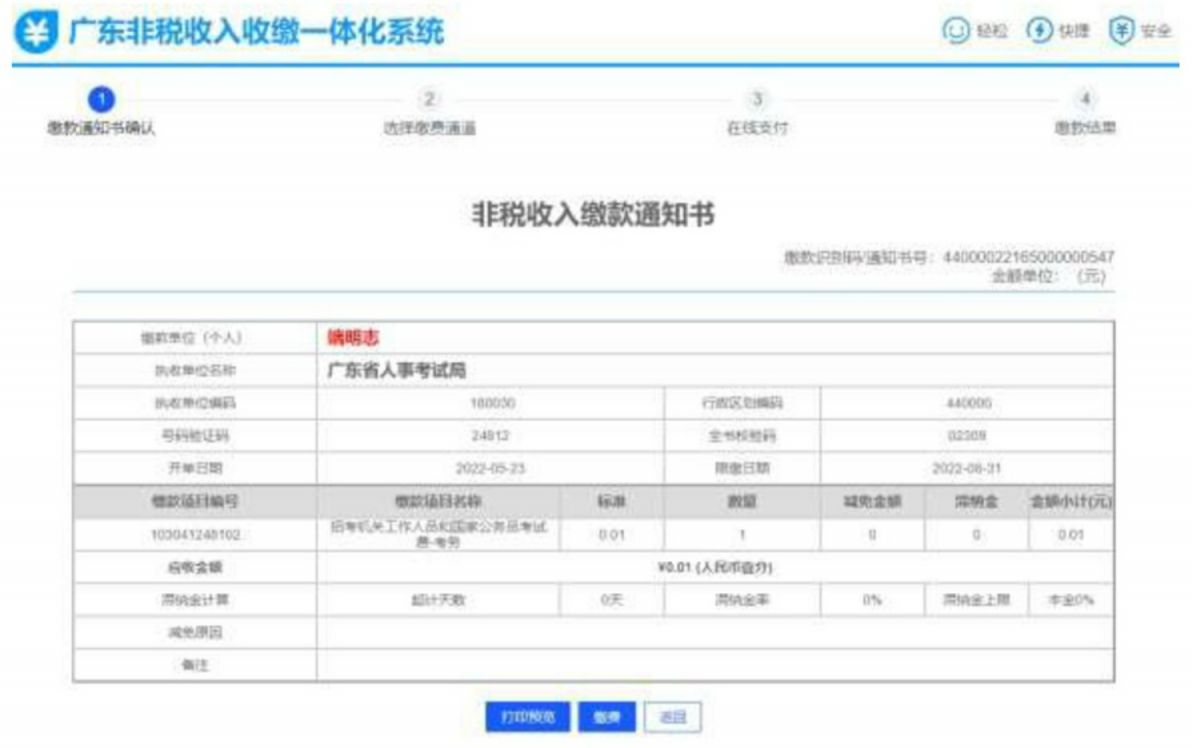This screenshot has height=748, width=1192.
Task: Click the 0.01 value under 标准
Action: pos(611,534)
